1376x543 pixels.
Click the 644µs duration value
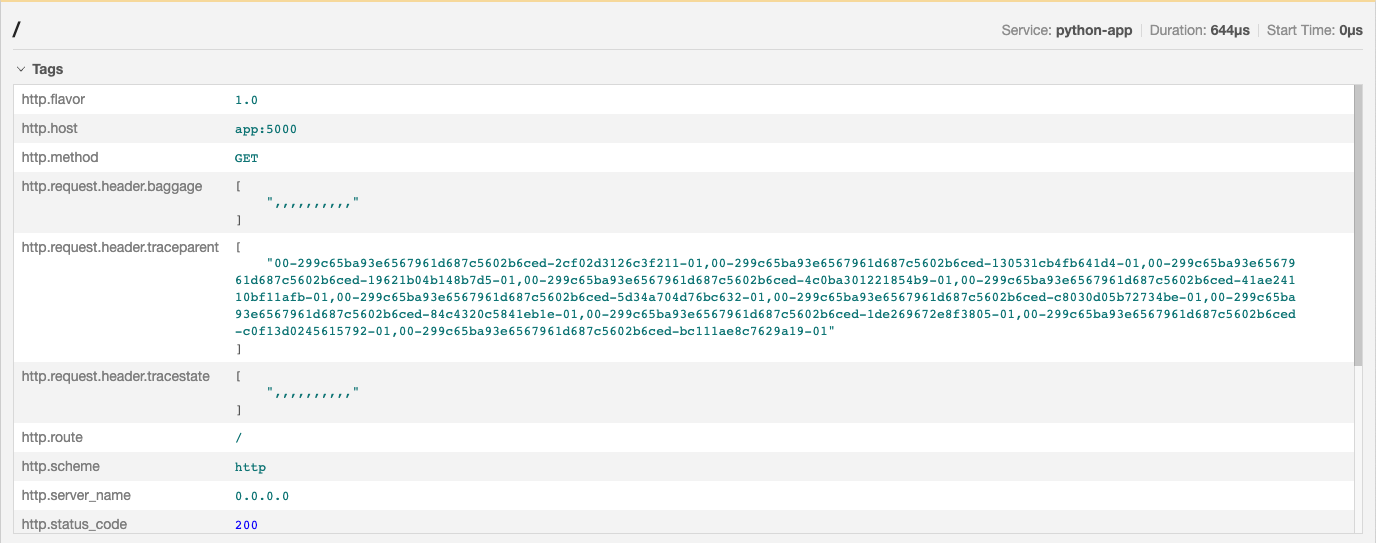click(1229, 31)
